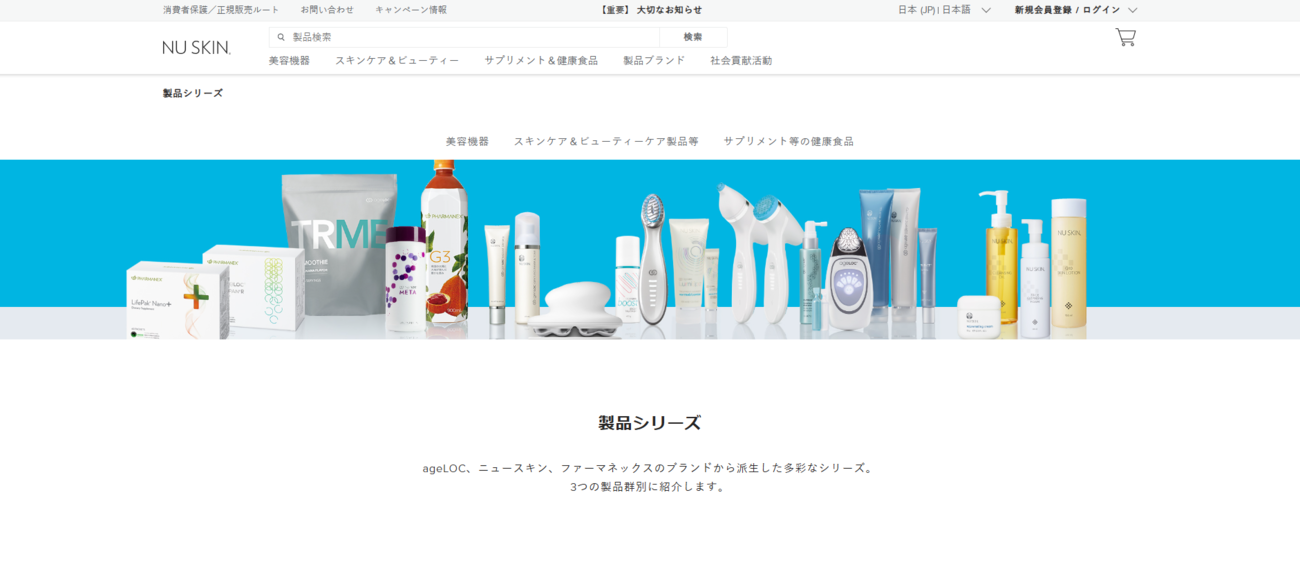The width and height of the screenshot is (1300, 571).
Task: Switch to the 美容機器 section tab
Action: pyautogui.click(x=467, y=141)
